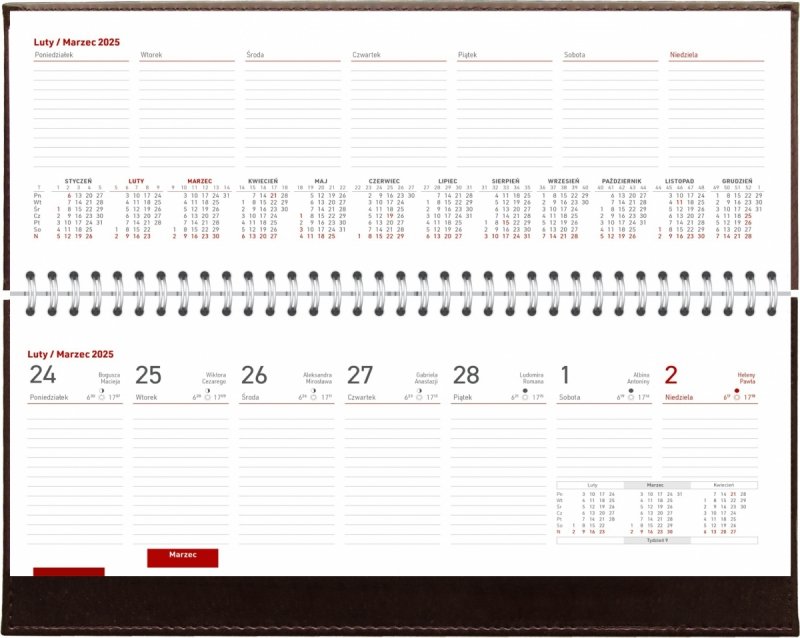Select the red Marzec index tab
This screenshot has height=638, width=800.
point(182,557)
